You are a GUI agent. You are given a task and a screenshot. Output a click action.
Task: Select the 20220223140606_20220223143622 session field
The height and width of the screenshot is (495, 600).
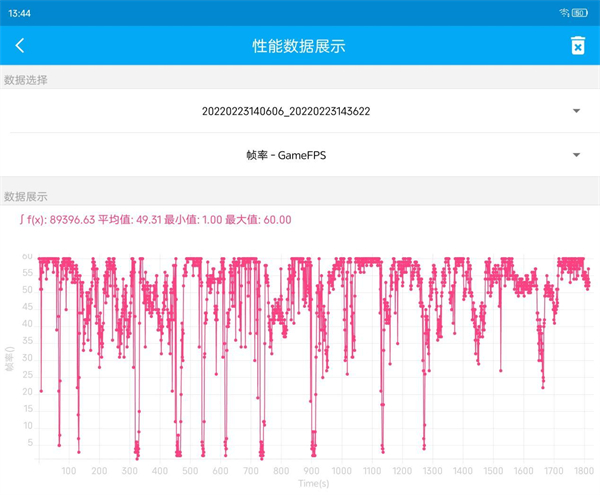pos(285,111)
